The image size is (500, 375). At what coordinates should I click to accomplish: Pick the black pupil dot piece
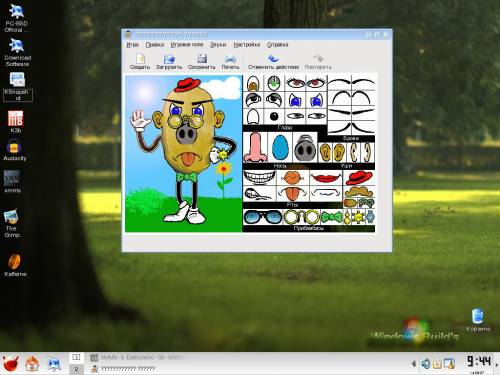tap(274, 116)
